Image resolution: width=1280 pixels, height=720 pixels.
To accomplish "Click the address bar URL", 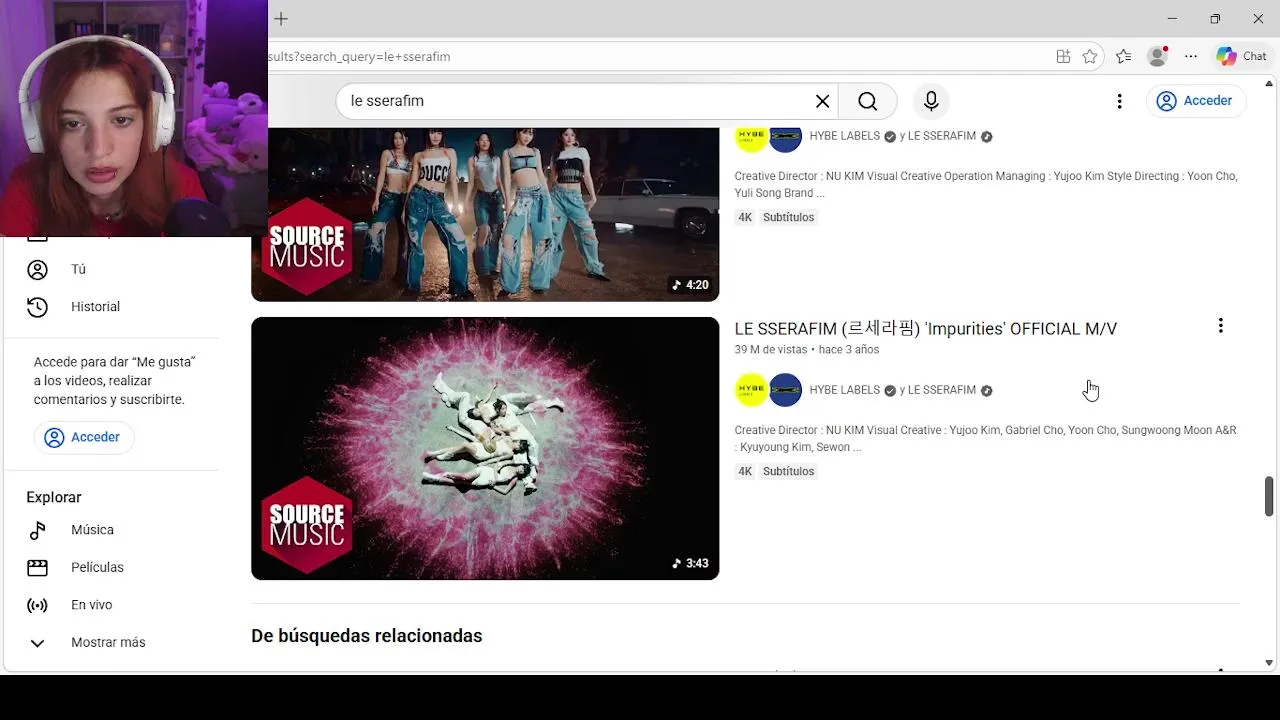I will (x=358, y=57).
